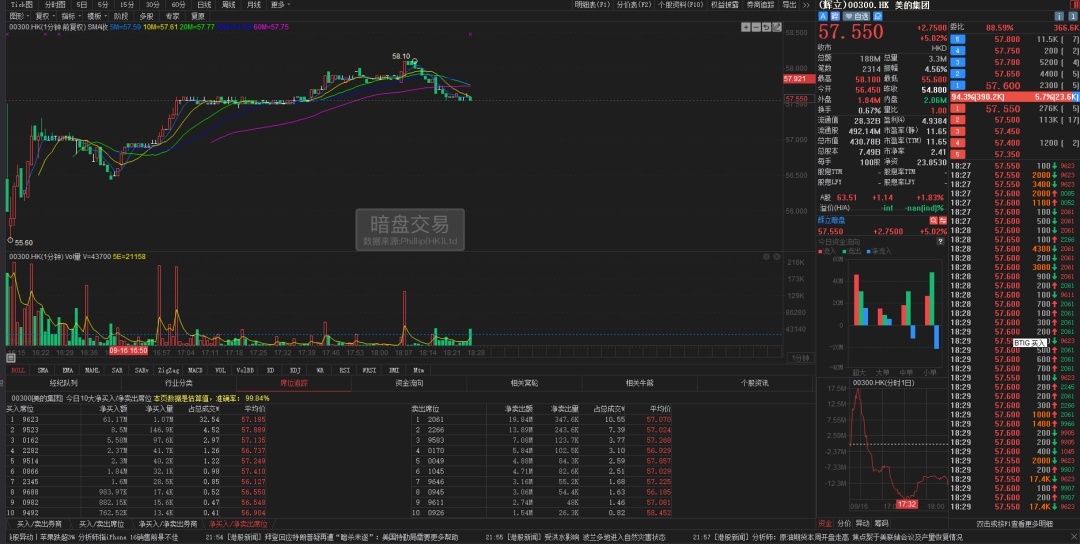Screen dimensions: 1080x544
Task: Click the second circular icon in volume panel
Action: point(777,256)
